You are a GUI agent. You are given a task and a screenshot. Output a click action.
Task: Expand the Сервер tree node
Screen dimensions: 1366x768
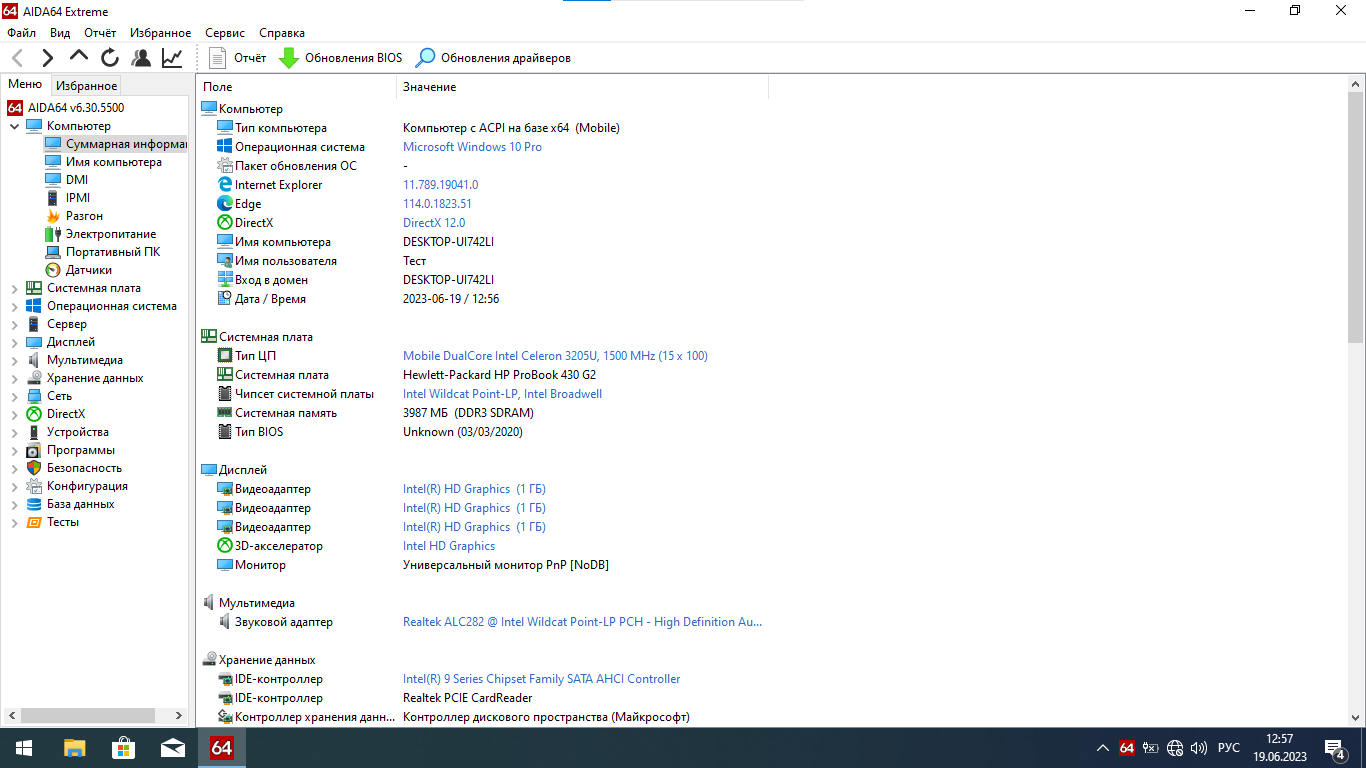coord(14,324)
